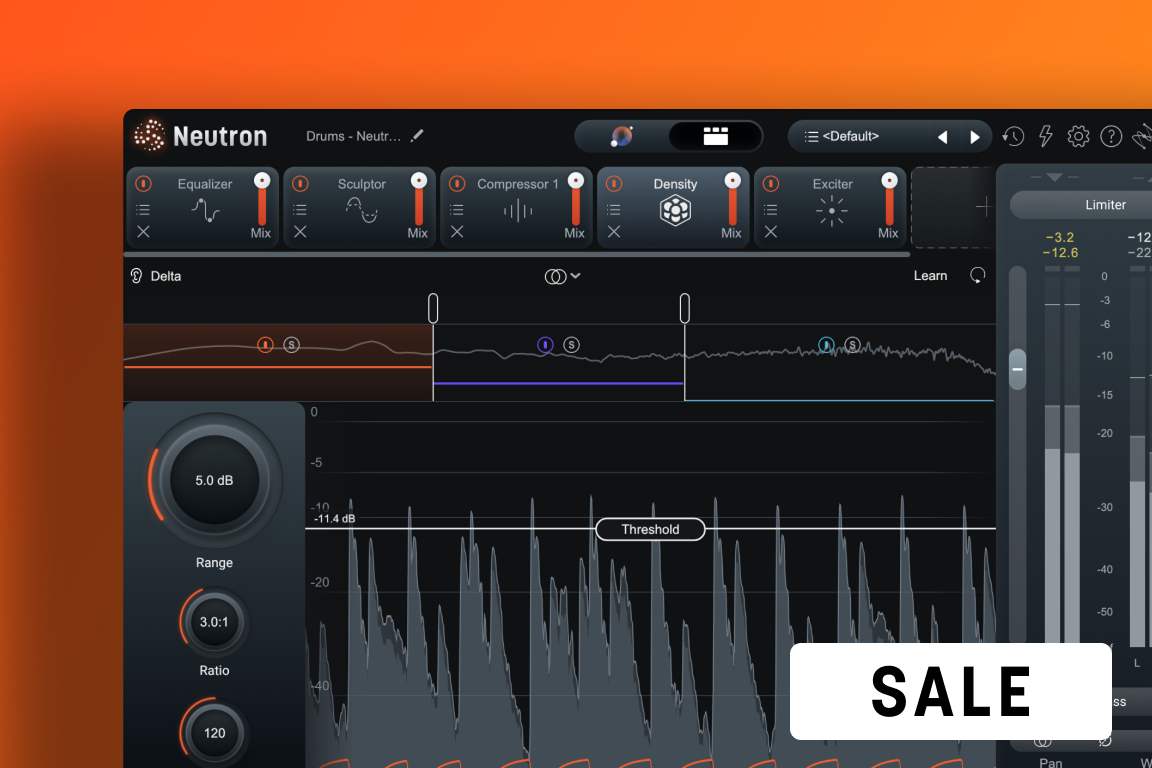Open the Exciter module presets list icon
The image size is (1152, 768).
(x=771, y=210)
